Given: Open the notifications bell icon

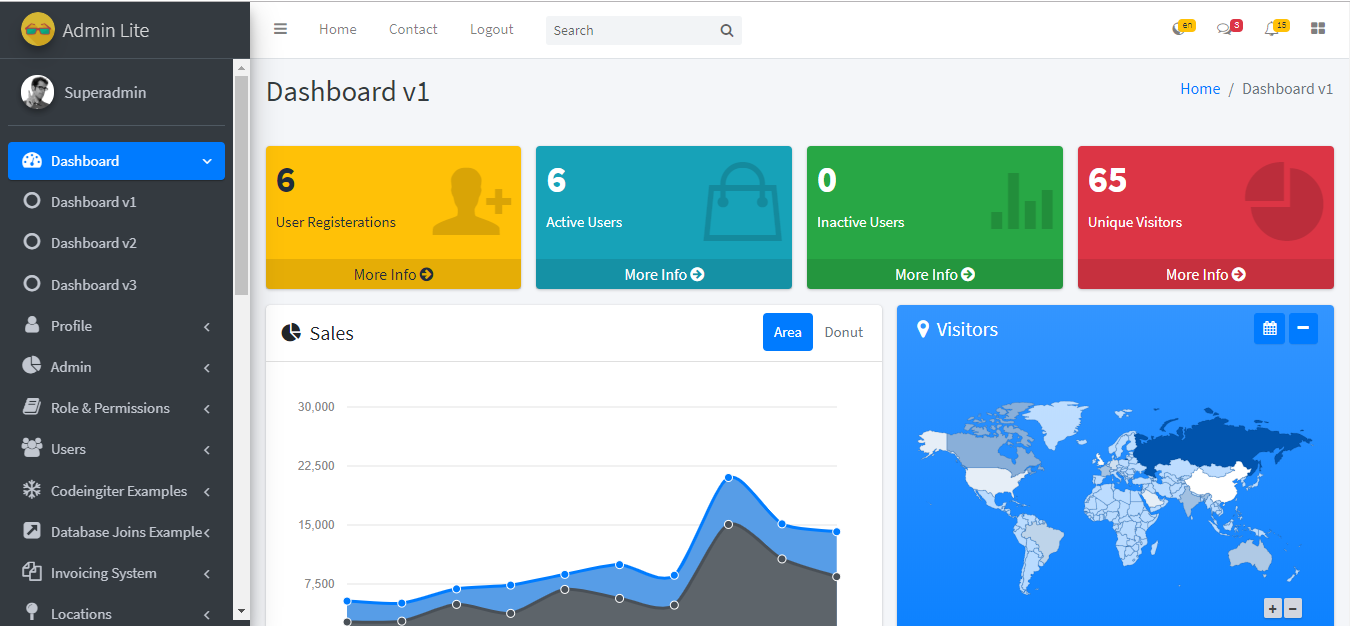Looking at the screenshot, I should pos(1271,29).
